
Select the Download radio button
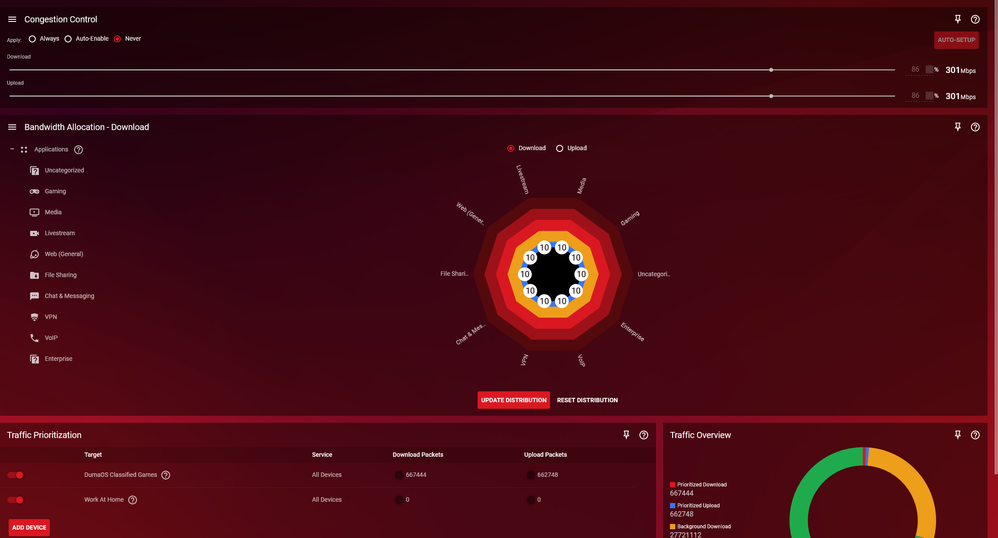pyautogui.click(x=510, y=148)
